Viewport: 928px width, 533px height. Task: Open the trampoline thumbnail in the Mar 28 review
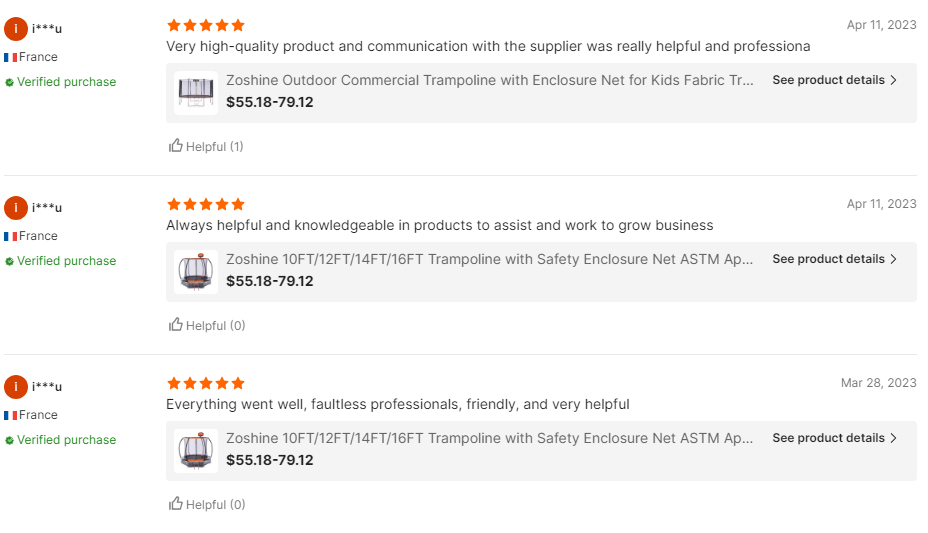tap(195, 450)
